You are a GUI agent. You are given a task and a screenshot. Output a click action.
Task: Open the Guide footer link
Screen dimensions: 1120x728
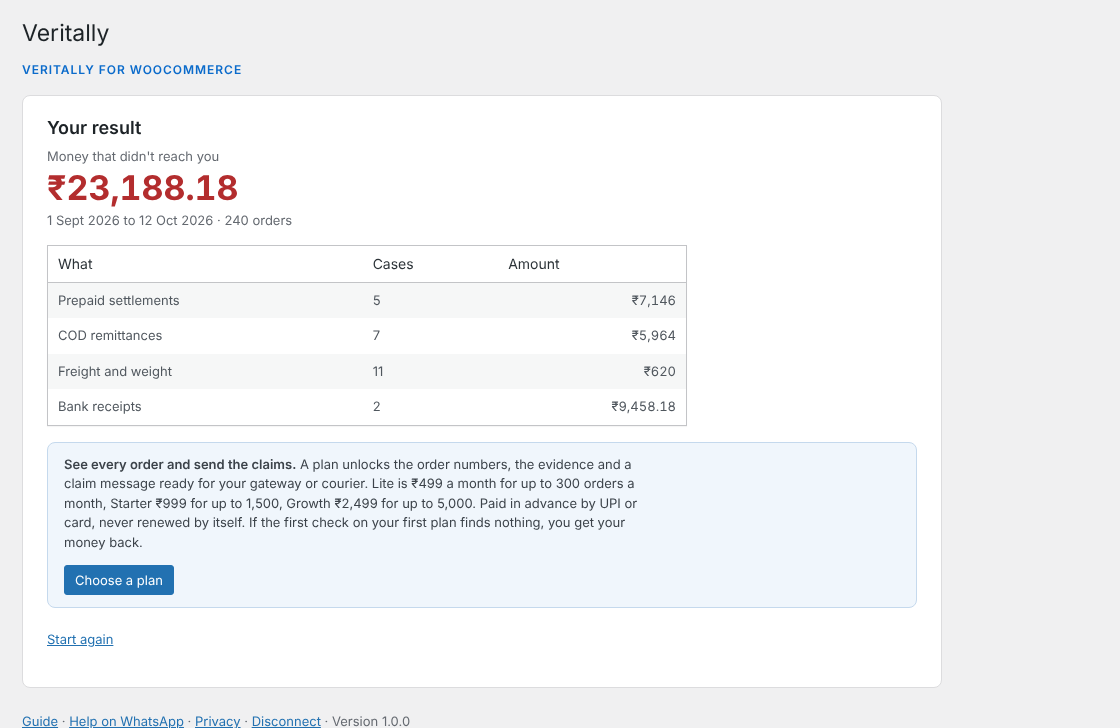[40, 721]
